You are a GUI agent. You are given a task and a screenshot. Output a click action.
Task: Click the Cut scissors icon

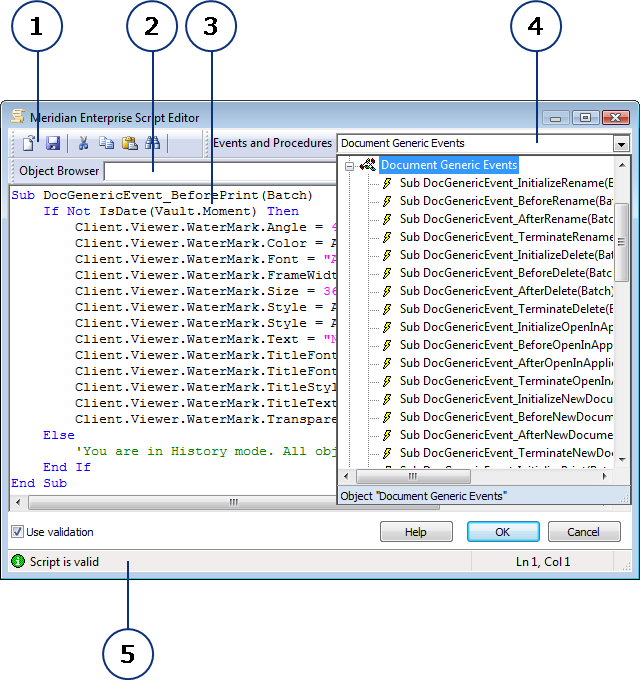(x=83, y=143)
